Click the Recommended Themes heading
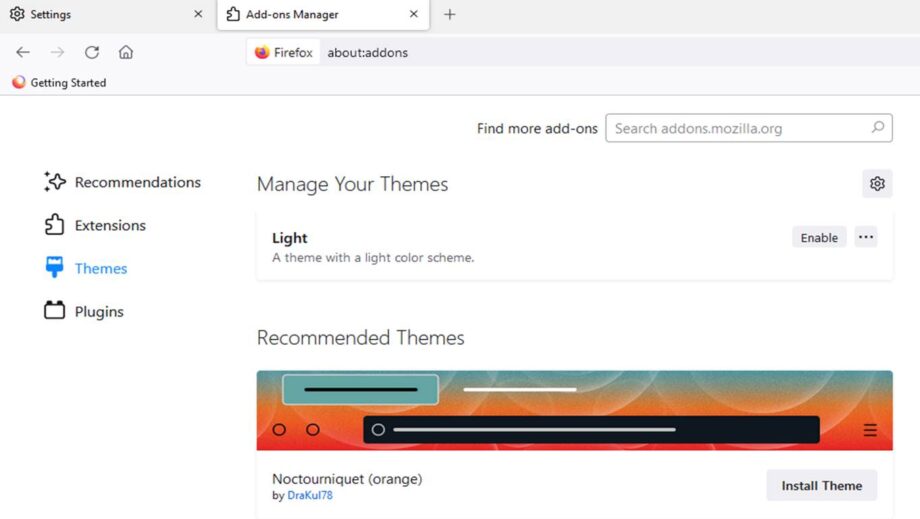 [x=361, y=338]
